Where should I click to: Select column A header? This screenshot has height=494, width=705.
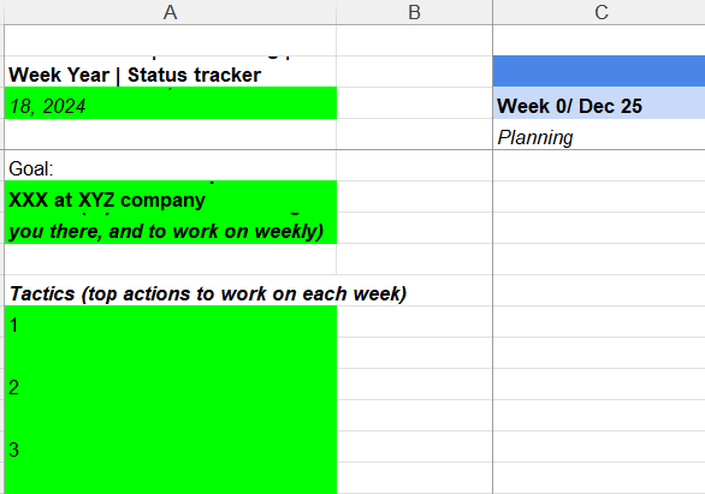coord(170,12)
